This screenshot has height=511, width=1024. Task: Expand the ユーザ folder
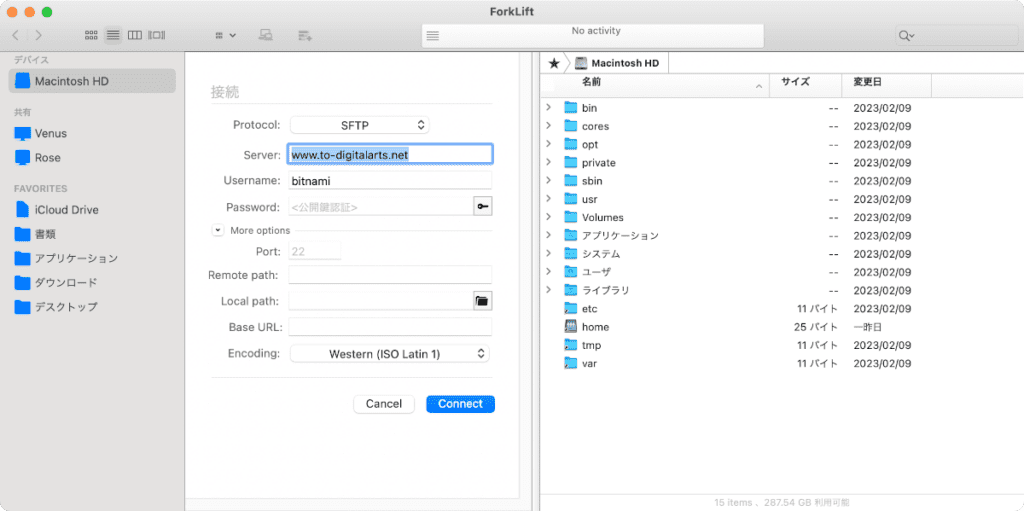[549, 271]
